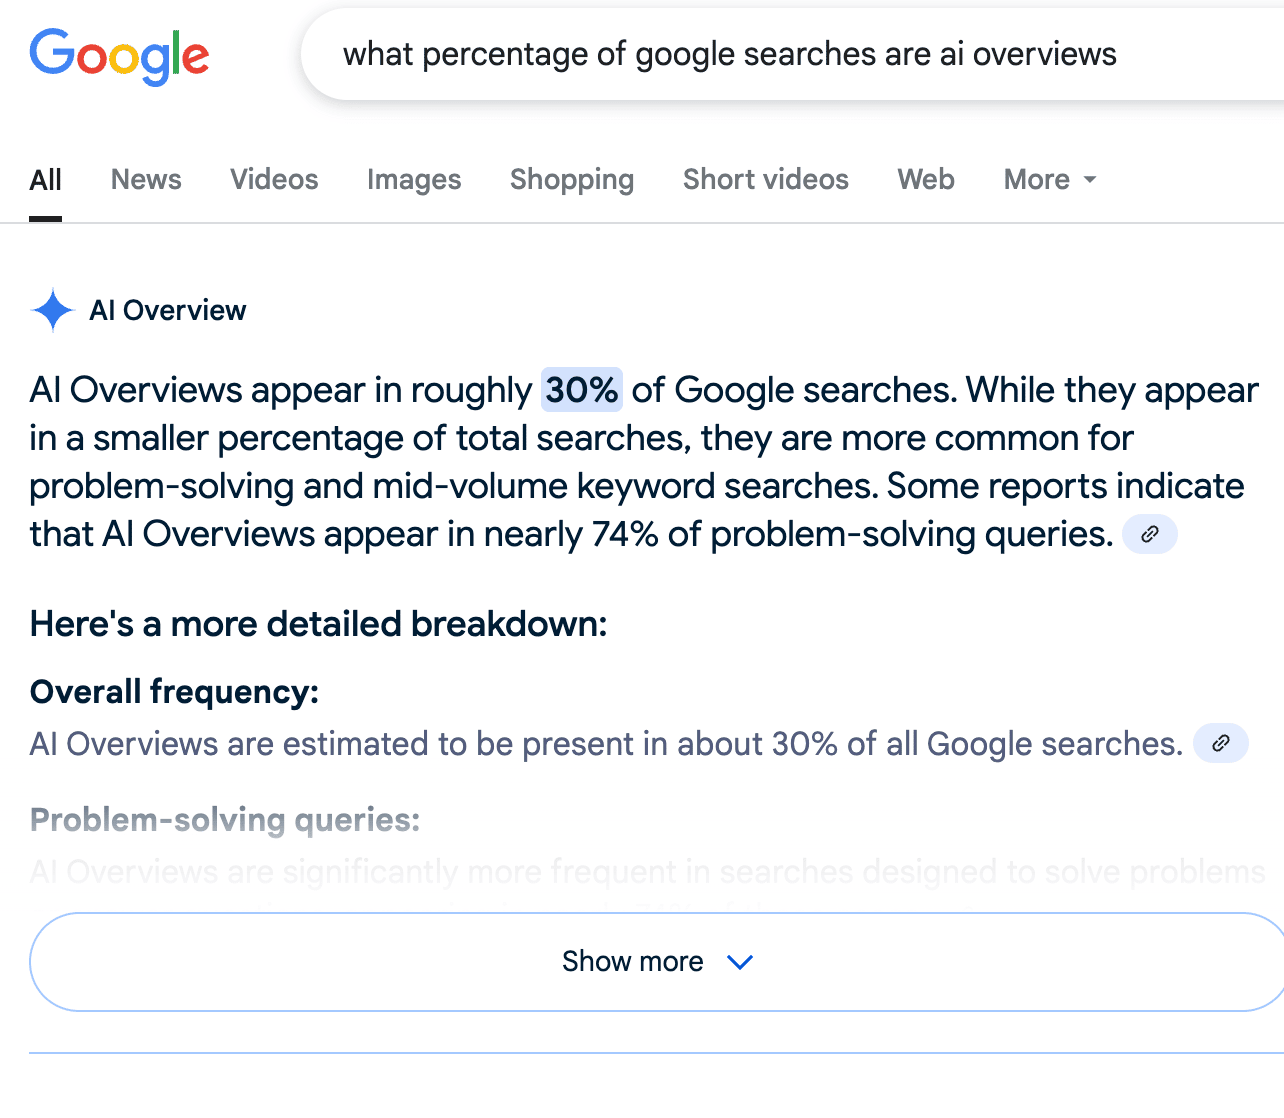Click the Overall frequency heading
This screenshot has width=1284, height=1118.
(x=175, y=691)
